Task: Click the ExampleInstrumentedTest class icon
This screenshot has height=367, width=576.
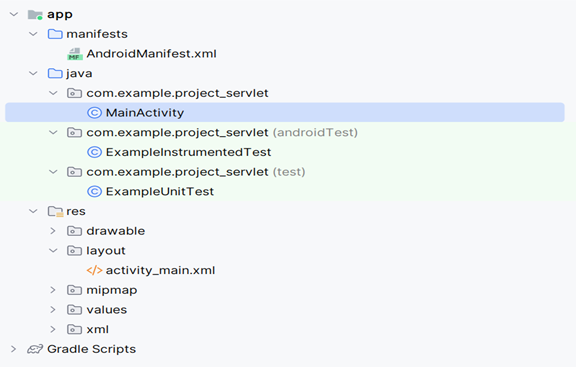Action: click(x=94, y=152)
